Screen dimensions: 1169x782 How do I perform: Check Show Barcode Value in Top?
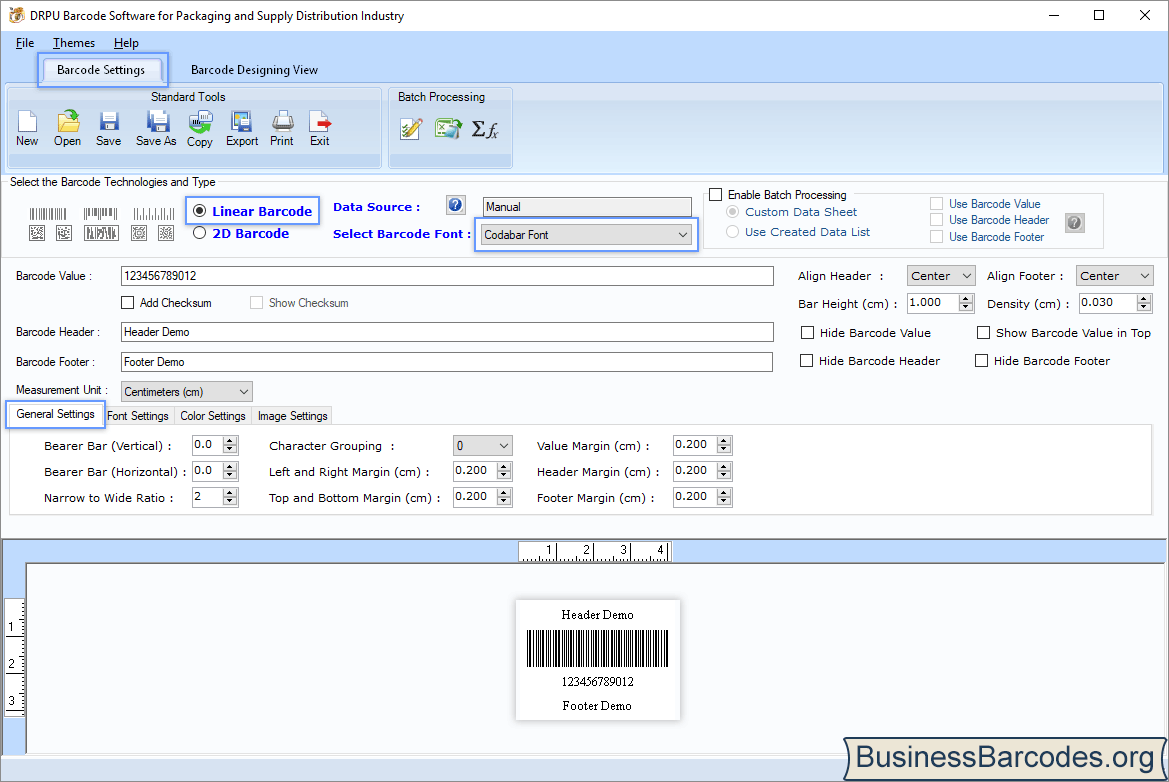tap(983, 332)
